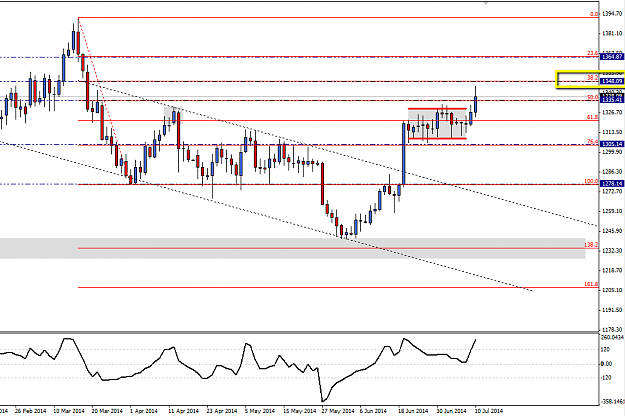Click the 18 Jun 2014 date label
625x416 pixels.
(x=413, y=411)
